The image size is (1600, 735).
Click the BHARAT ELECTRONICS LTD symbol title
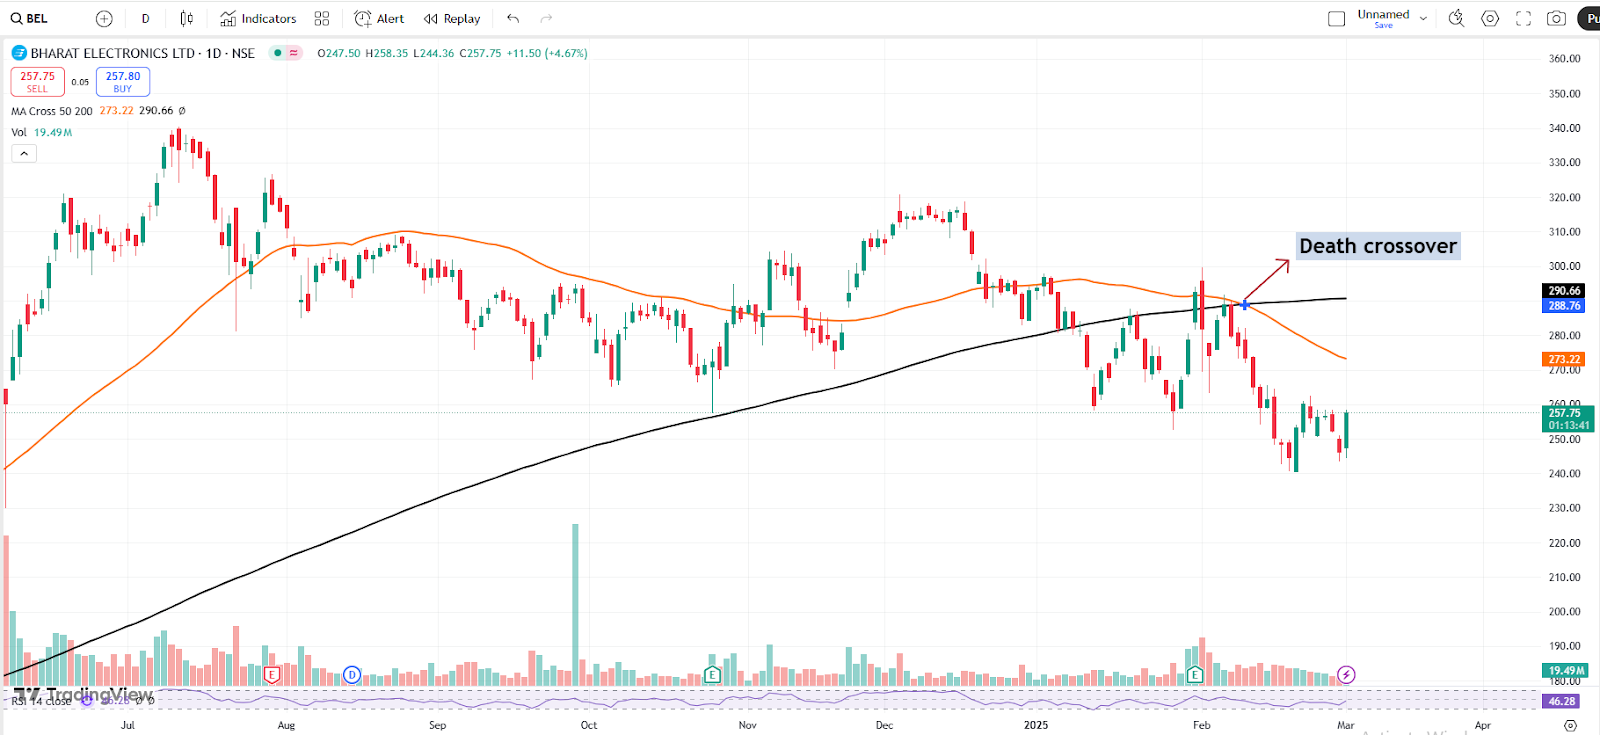coord(112,53)
